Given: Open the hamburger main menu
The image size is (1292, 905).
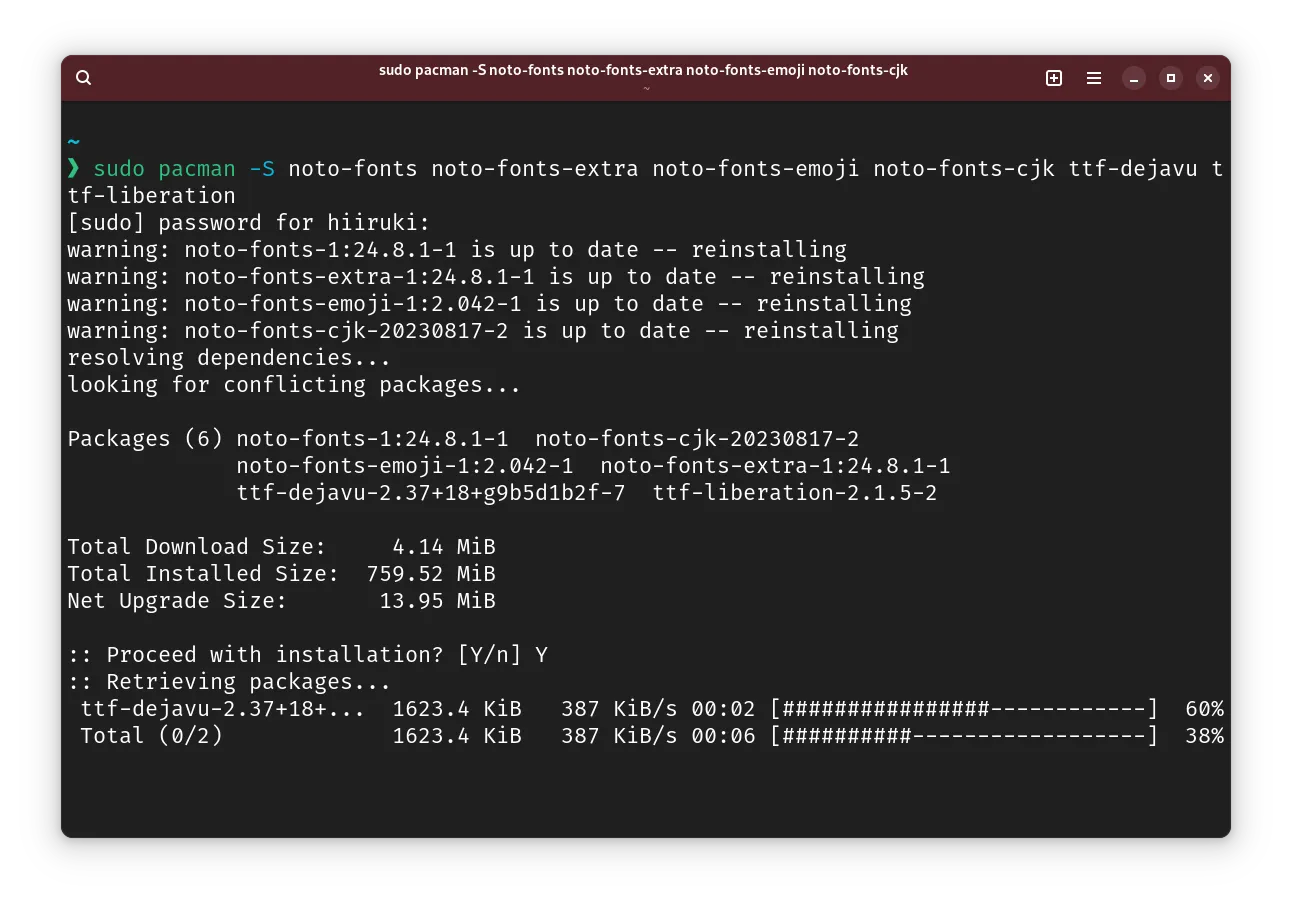Looking at the screenshot, I should tap(1094, 78).
